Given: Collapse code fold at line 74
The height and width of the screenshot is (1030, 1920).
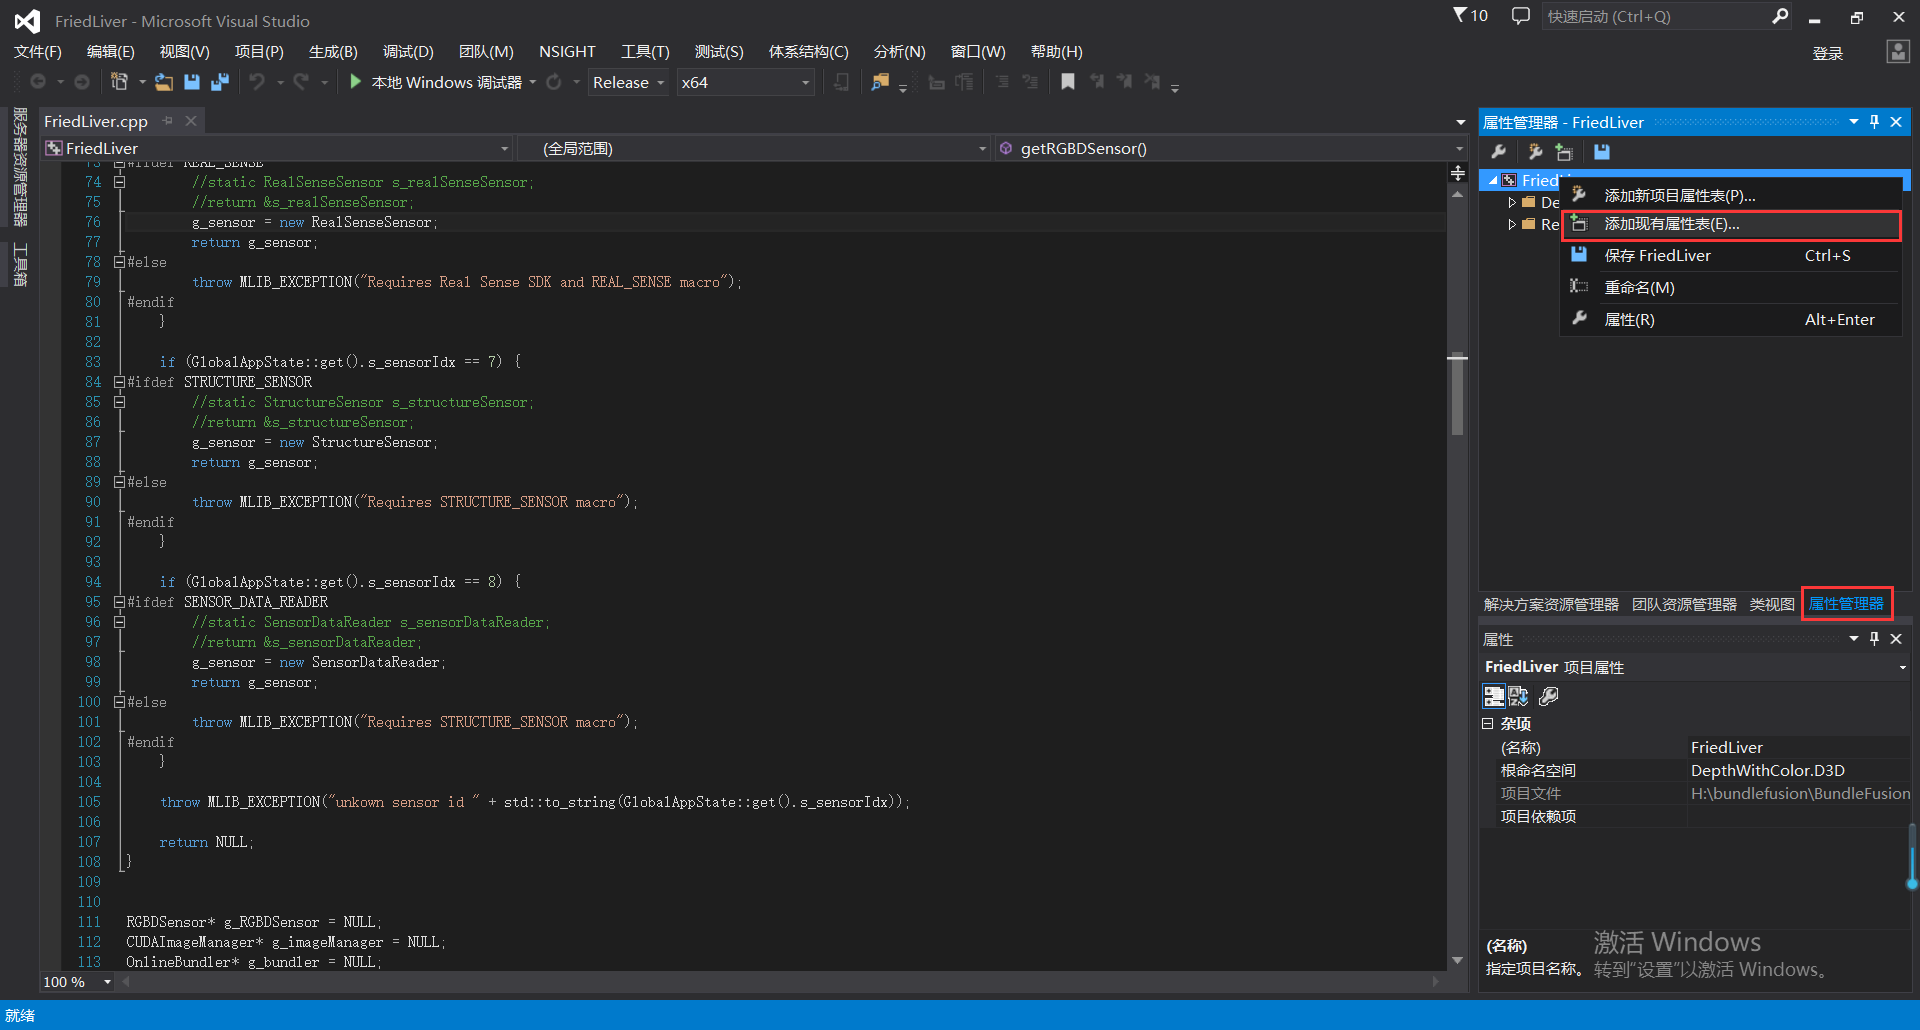Looking at the screenshot, I should pos(119,182).
